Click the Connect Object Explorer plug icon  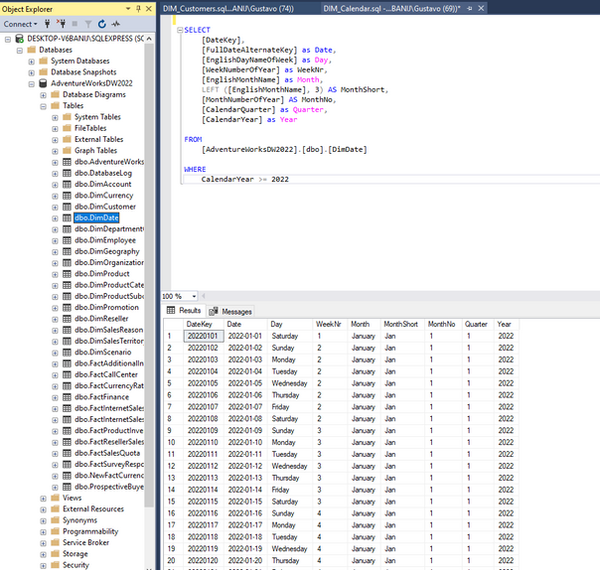click(x=47, y=24)
